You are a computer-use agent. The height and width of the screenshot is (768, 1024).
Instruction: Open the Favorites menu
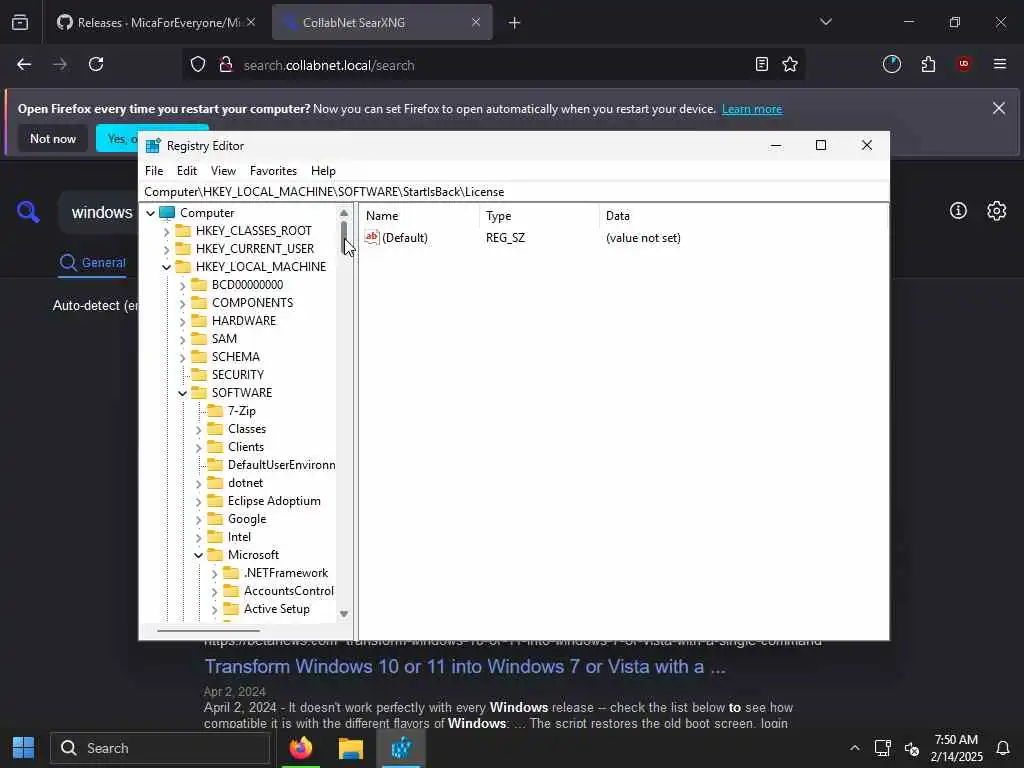tap(274, 170)
